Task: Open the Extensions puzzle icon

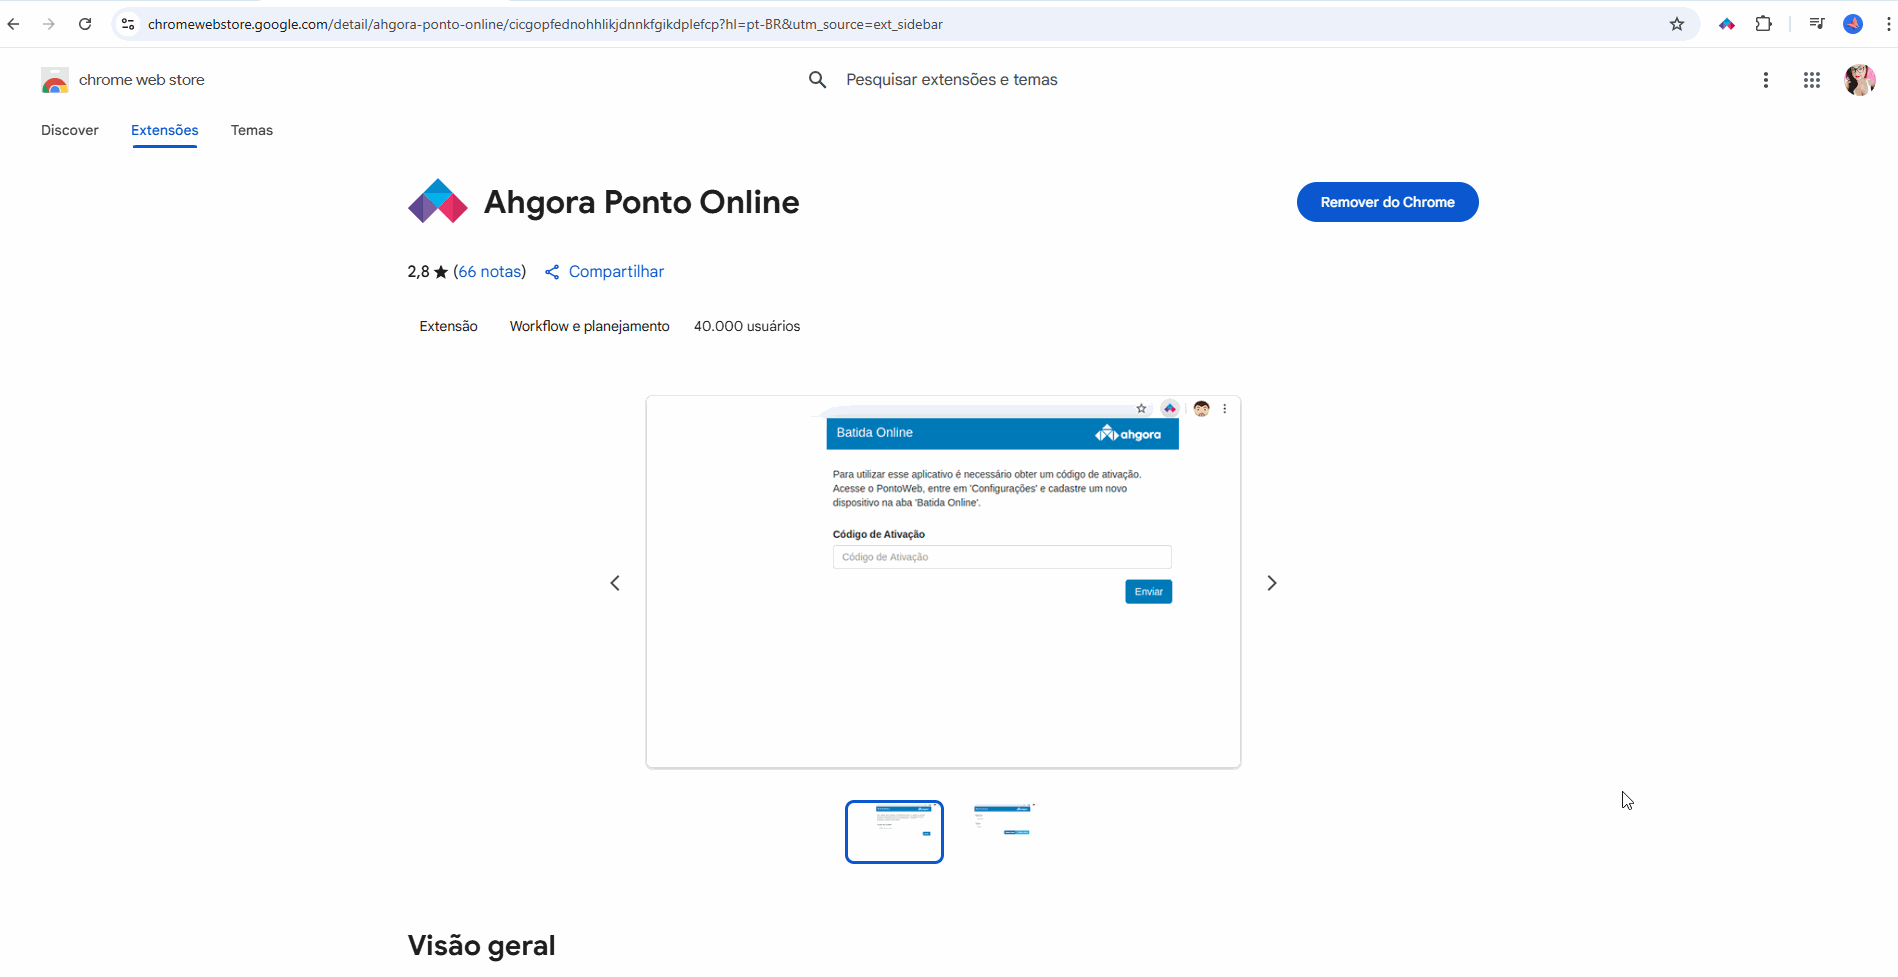Action: click(x=1764, y=24)
